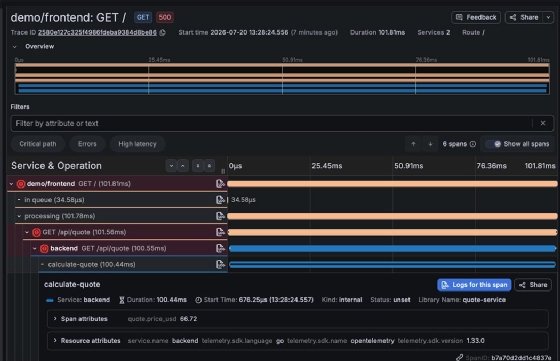The height and width of the screenshot is (361, 560).
Task: Click Library Name quote-service text
Action: click(462, 300)
